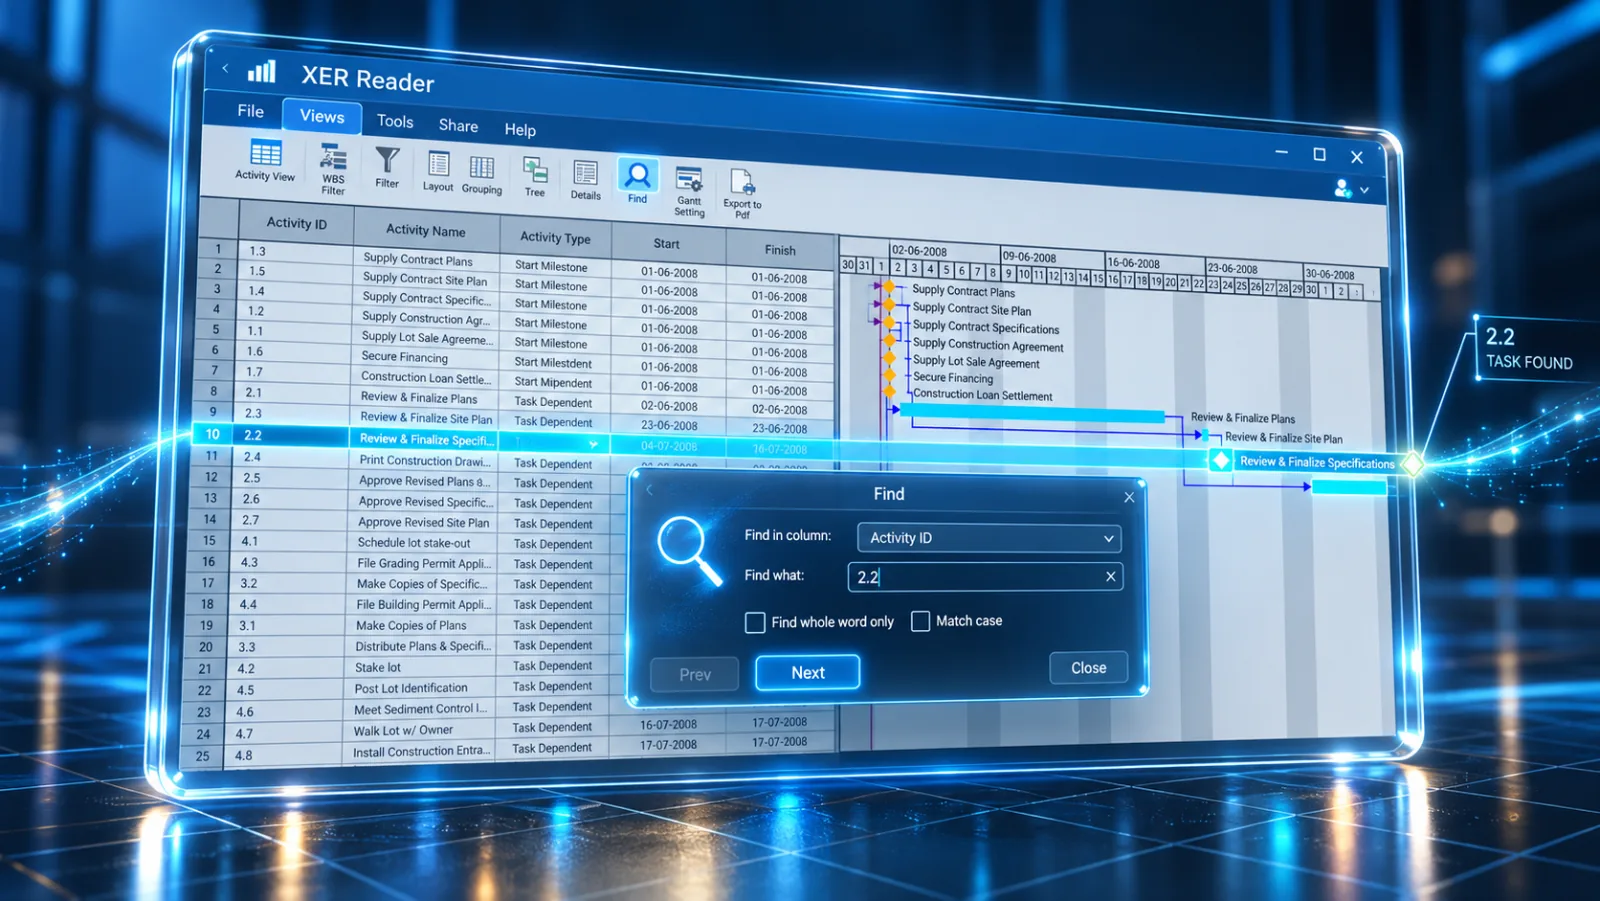Close the Find dialog with X
The image size is (1600, 901).
(x=1129, y=497)
